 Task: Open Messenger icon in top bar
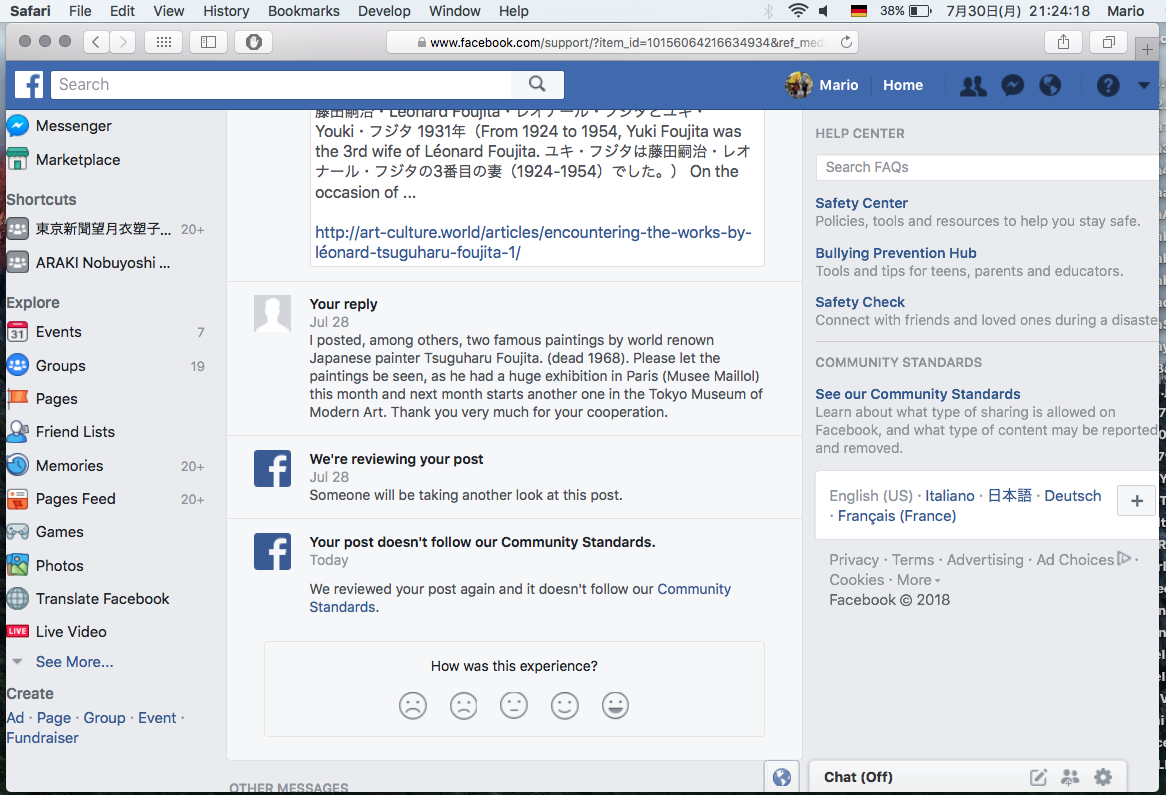pos(1012,86)
